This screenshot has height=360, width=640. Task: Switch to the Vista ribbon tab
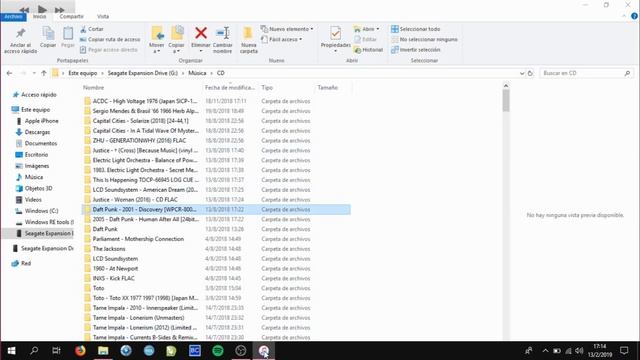click(x=103, y=17)
